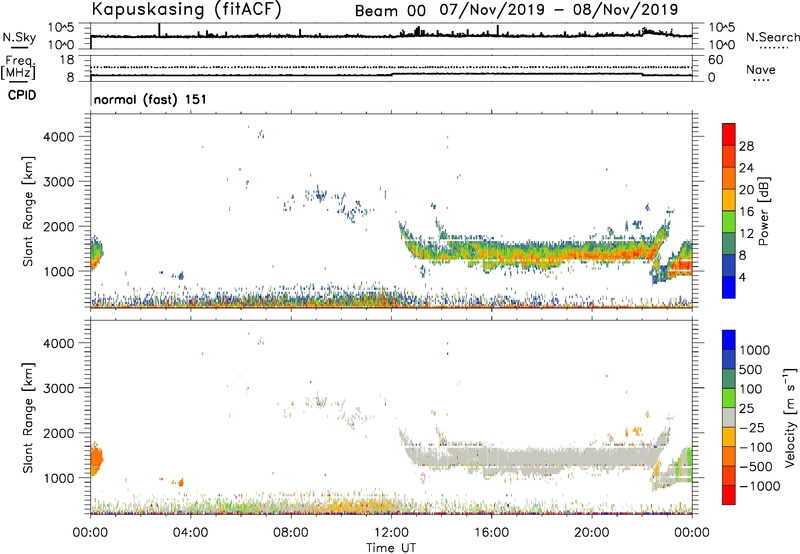Pick the blue bottom segment of Power colorbar
Screen dimensions: 800x554
pos(729,288)
